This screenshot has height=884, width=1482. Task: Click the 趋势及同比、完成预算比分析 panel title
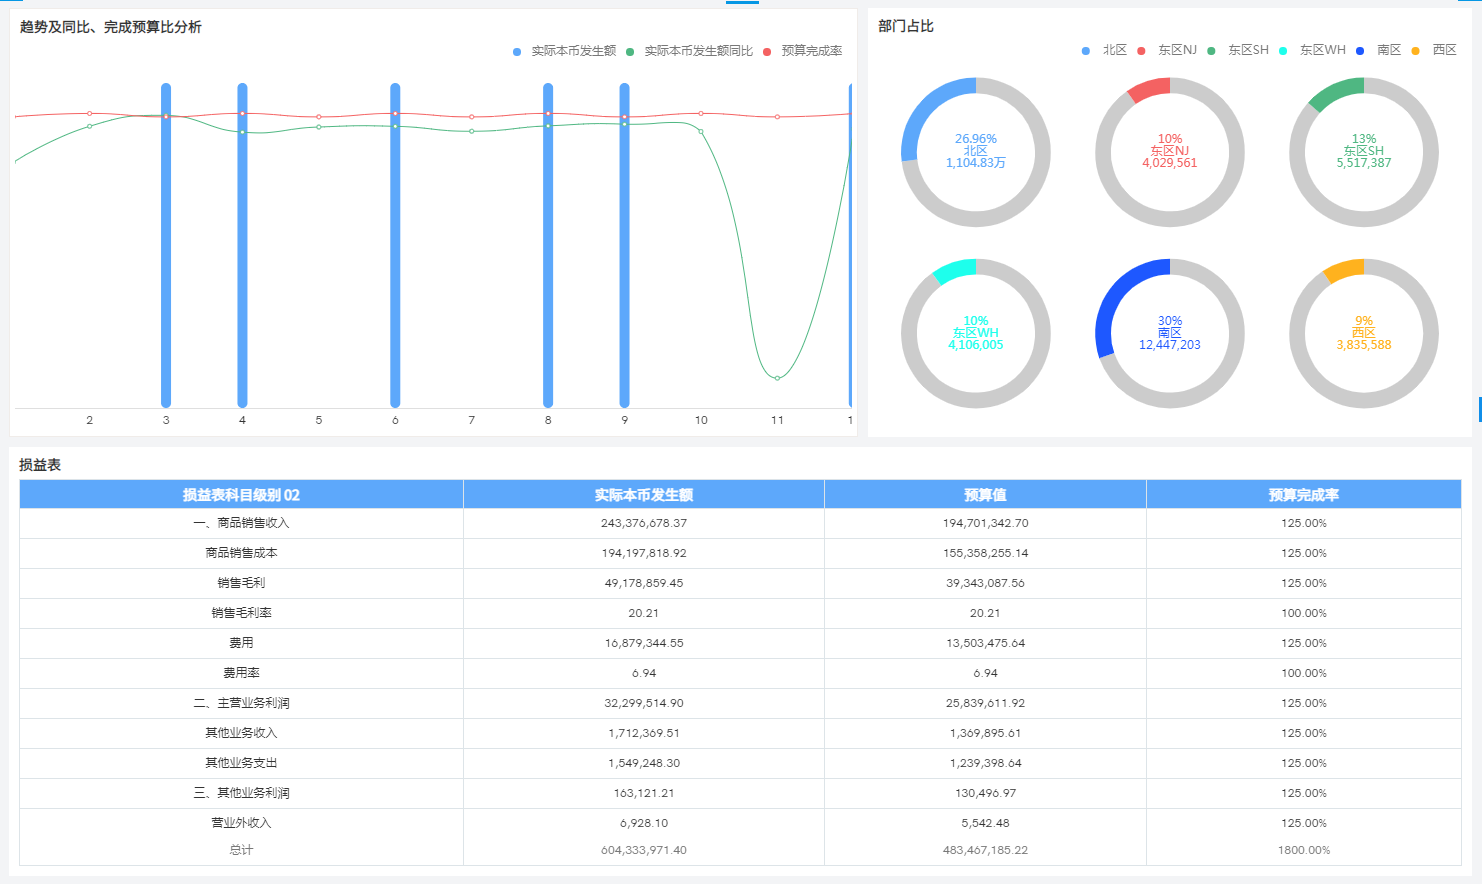click(111, 27)
